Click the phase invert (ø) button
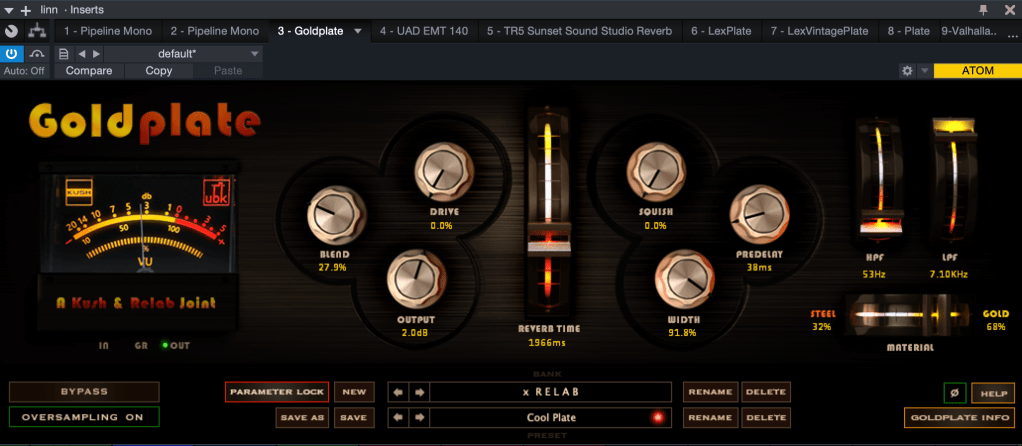Image resolution: width=1022 pixels, height=446 pixels. (954, 393)
